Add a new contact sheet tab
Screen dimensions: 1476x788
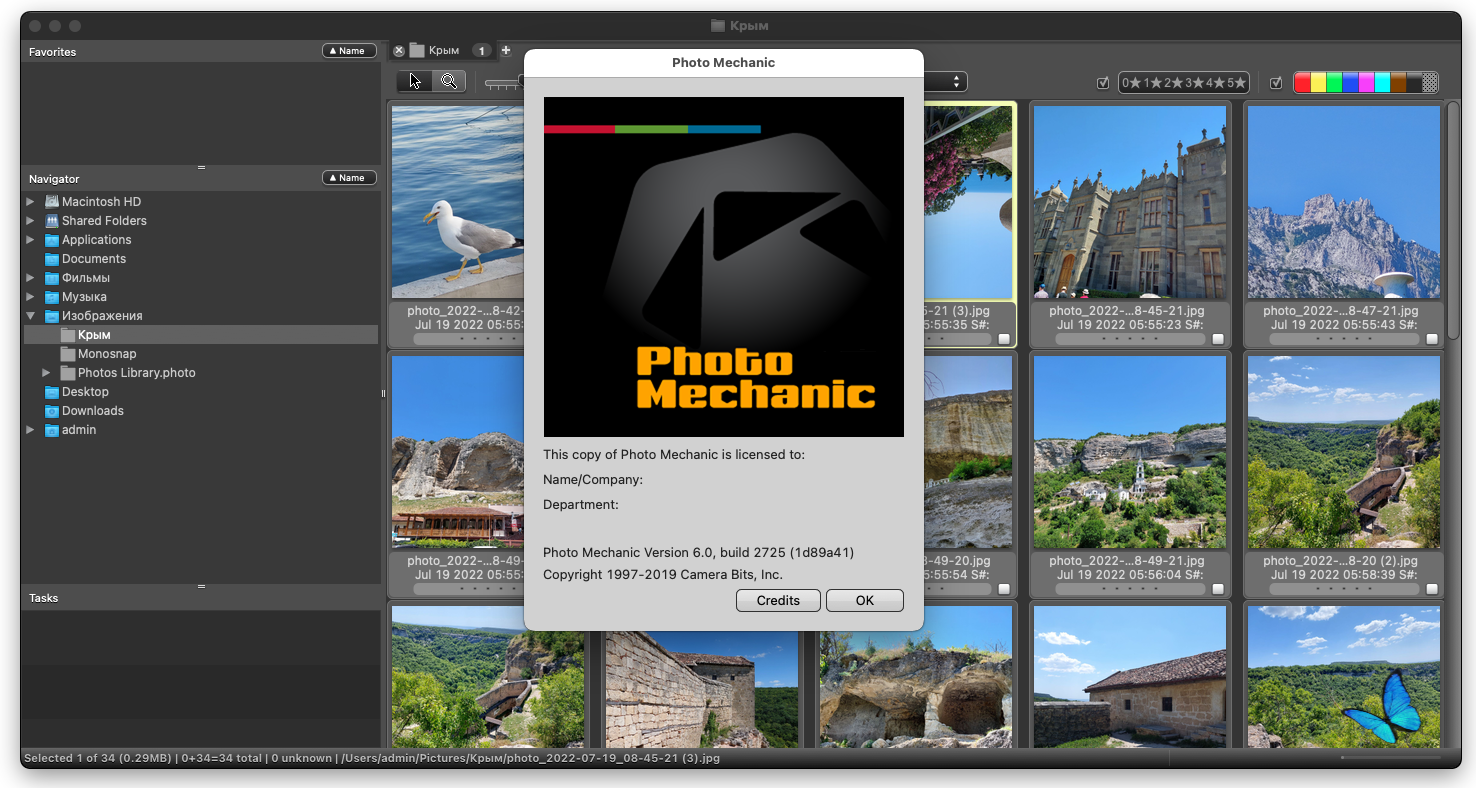tap(506, 50)
